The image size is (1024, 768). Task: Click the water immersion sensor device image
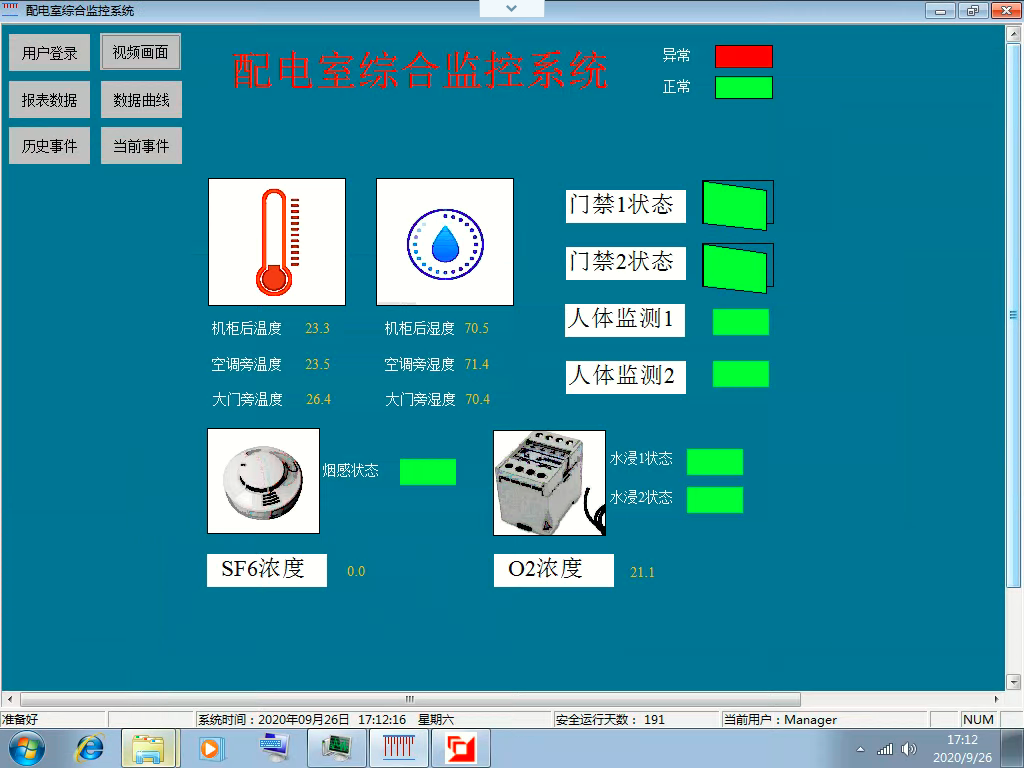tap(548, 481)
